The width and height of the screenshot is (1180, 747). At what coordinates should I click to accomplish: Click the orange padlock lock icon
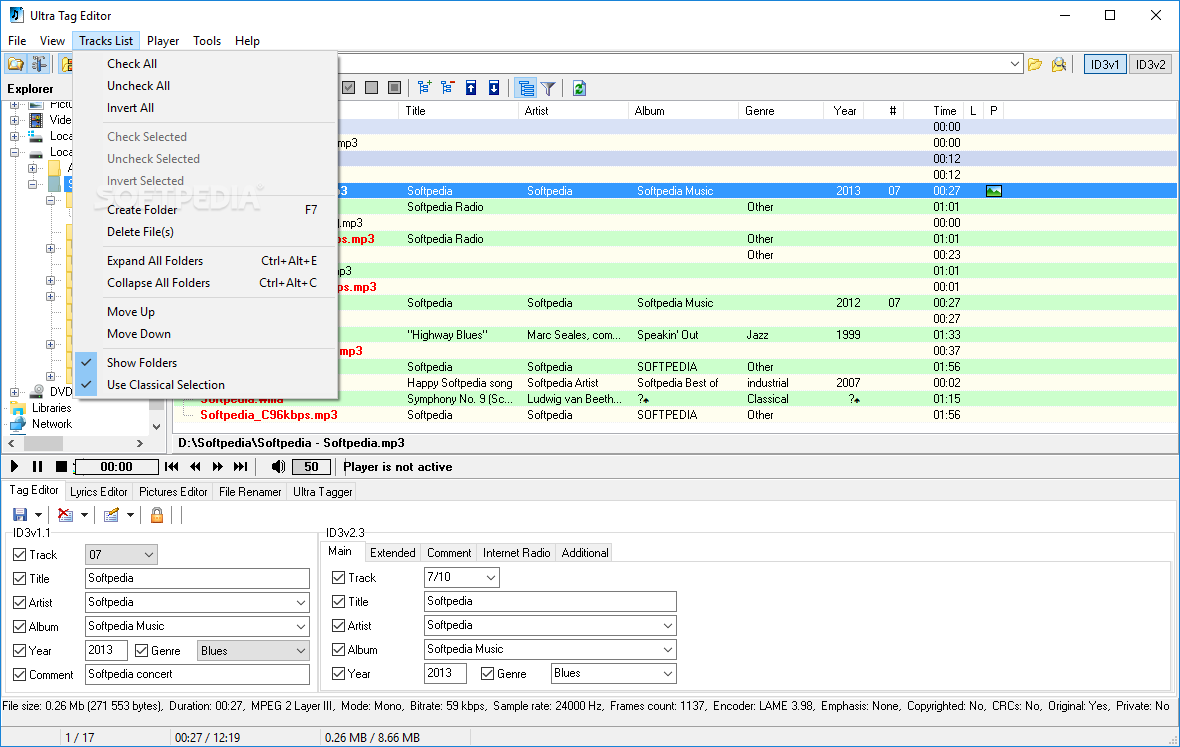pos(157,515)
